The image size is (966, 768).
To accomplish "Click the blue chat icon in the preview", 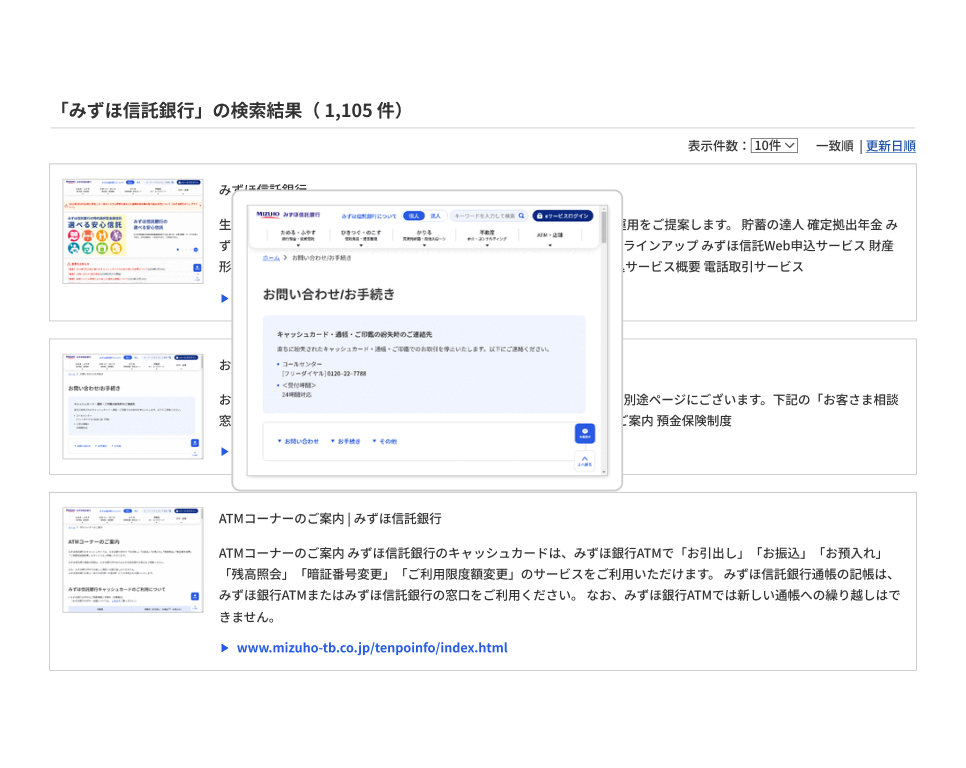I will click(585, 434).
